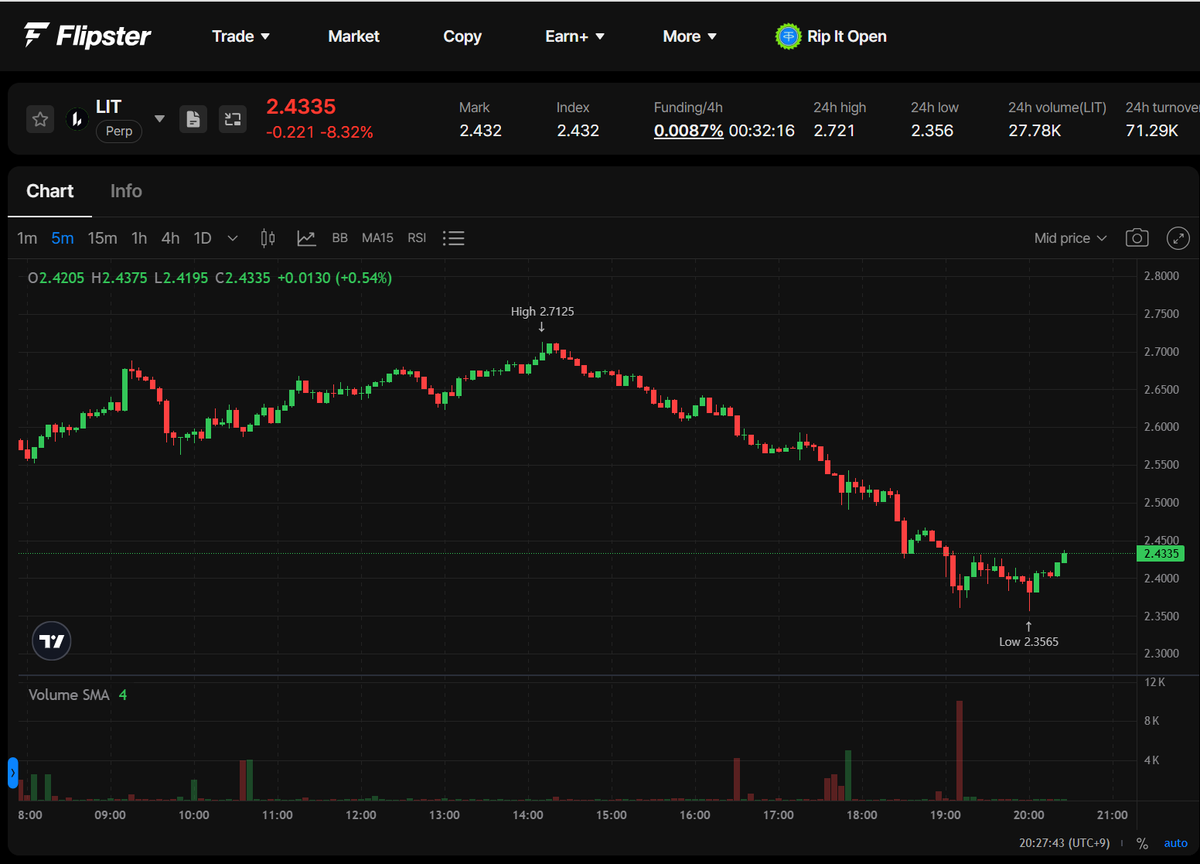Click the 2.7000 price axis label
The height and width of the screenshot is (864, 1200).
[x=1160, y=352]
